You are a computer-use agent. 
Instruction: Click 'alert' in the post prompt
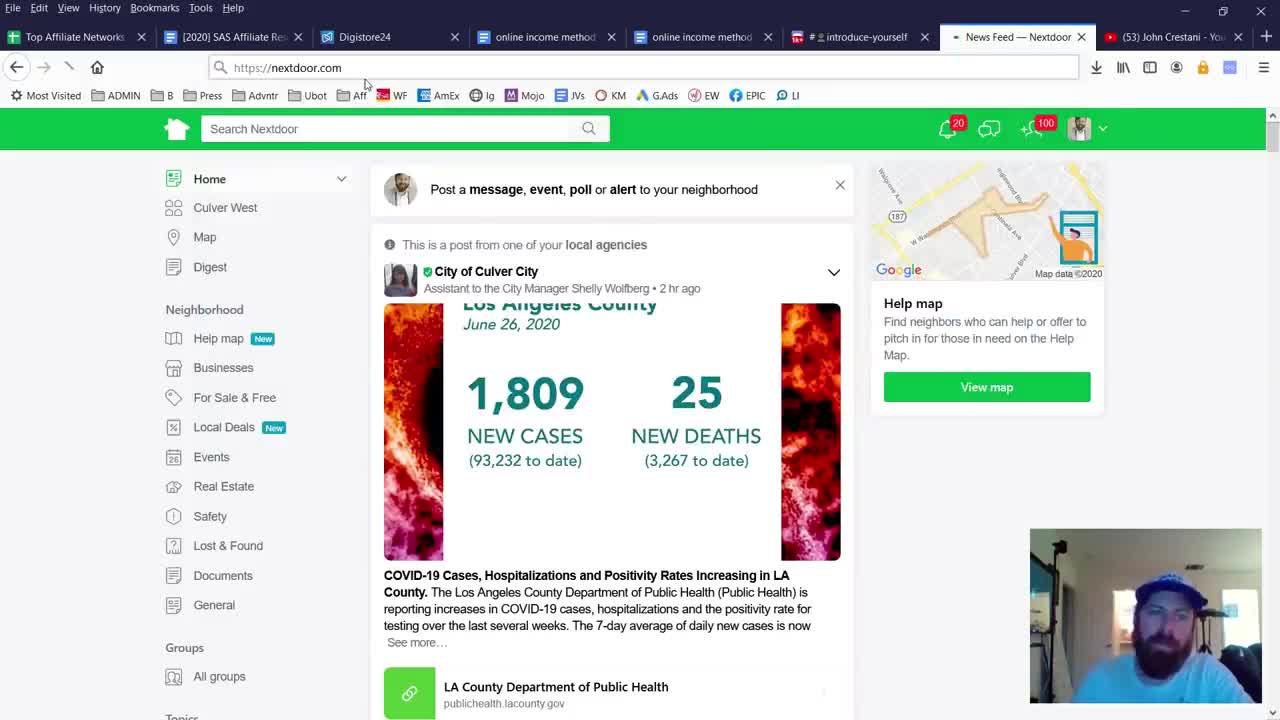(623, 189)
